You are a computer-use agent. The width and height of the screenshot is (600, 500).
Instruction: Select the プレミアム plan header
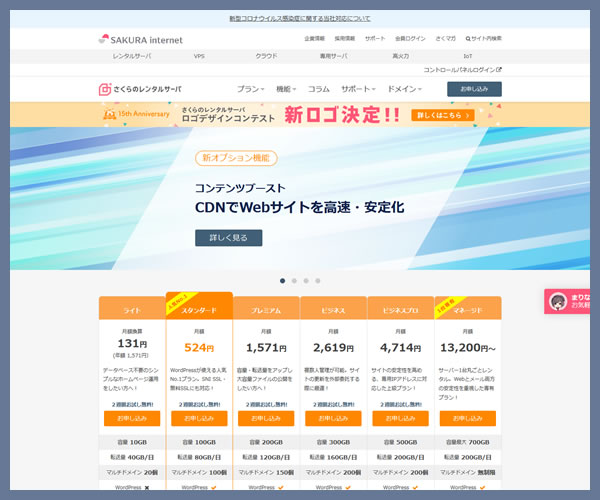266,308
